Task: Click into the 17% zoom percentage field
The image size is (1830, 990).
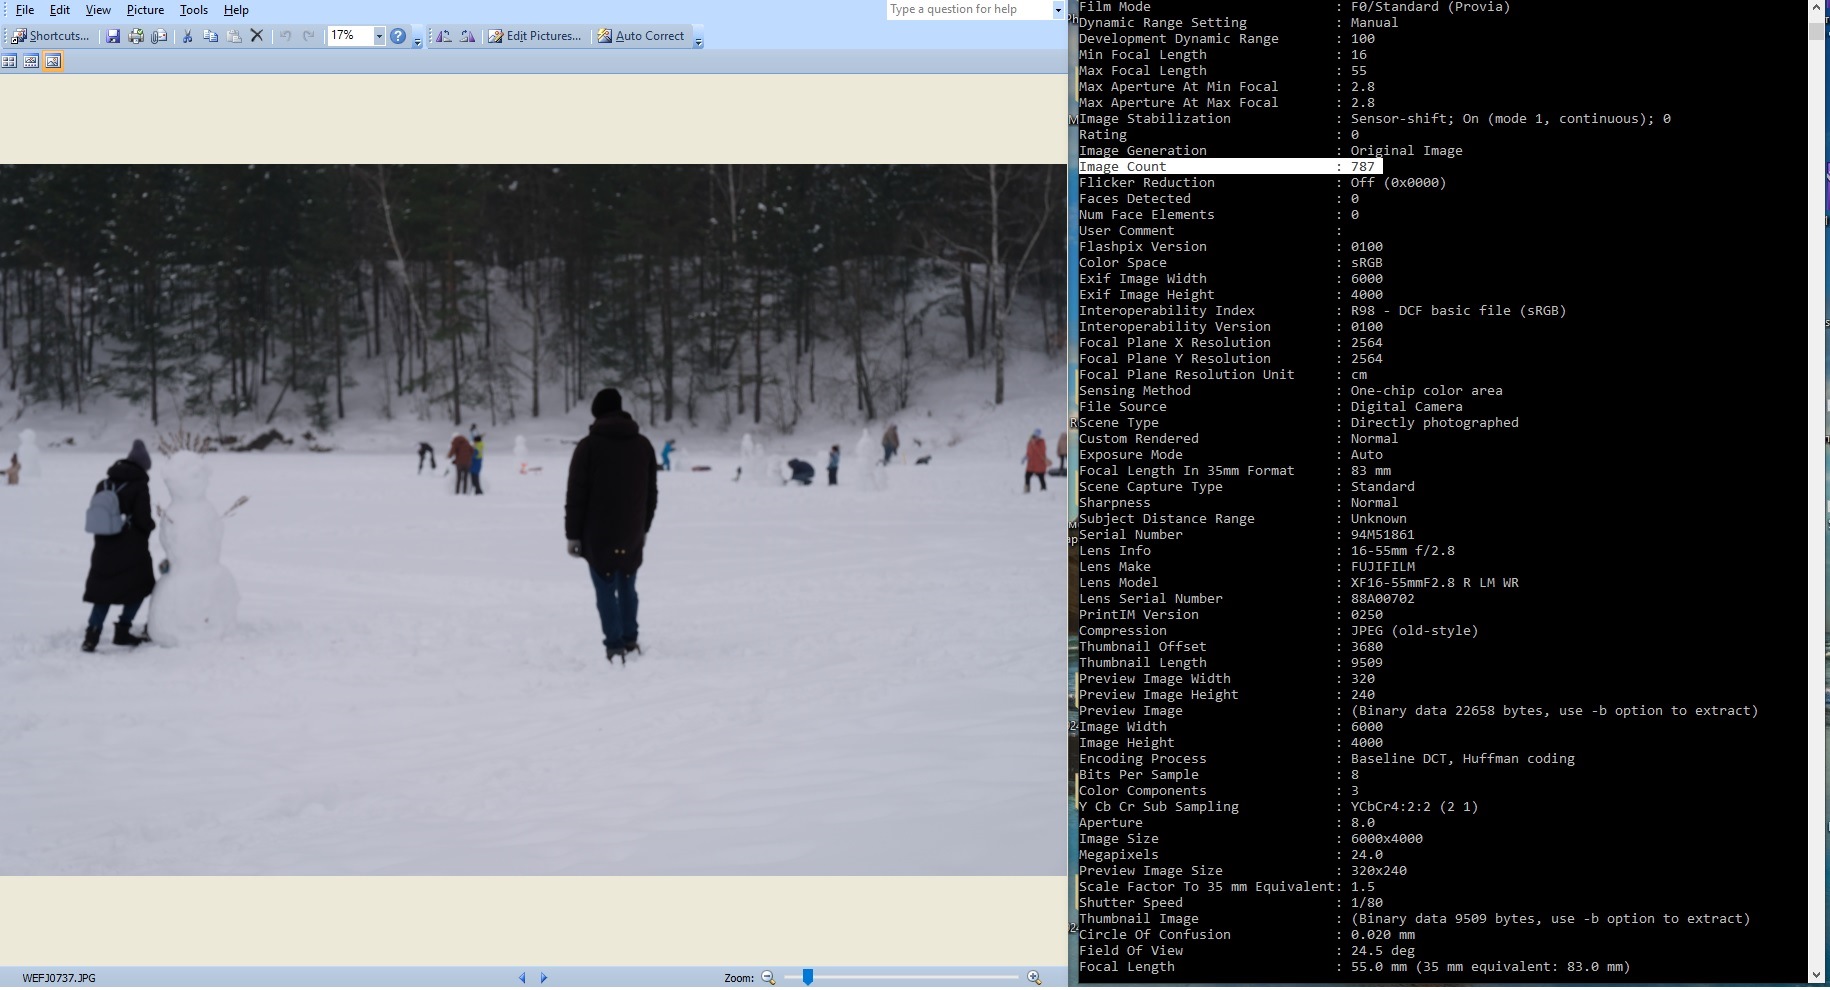Action: pyautogui.click(x=350, y=36)
